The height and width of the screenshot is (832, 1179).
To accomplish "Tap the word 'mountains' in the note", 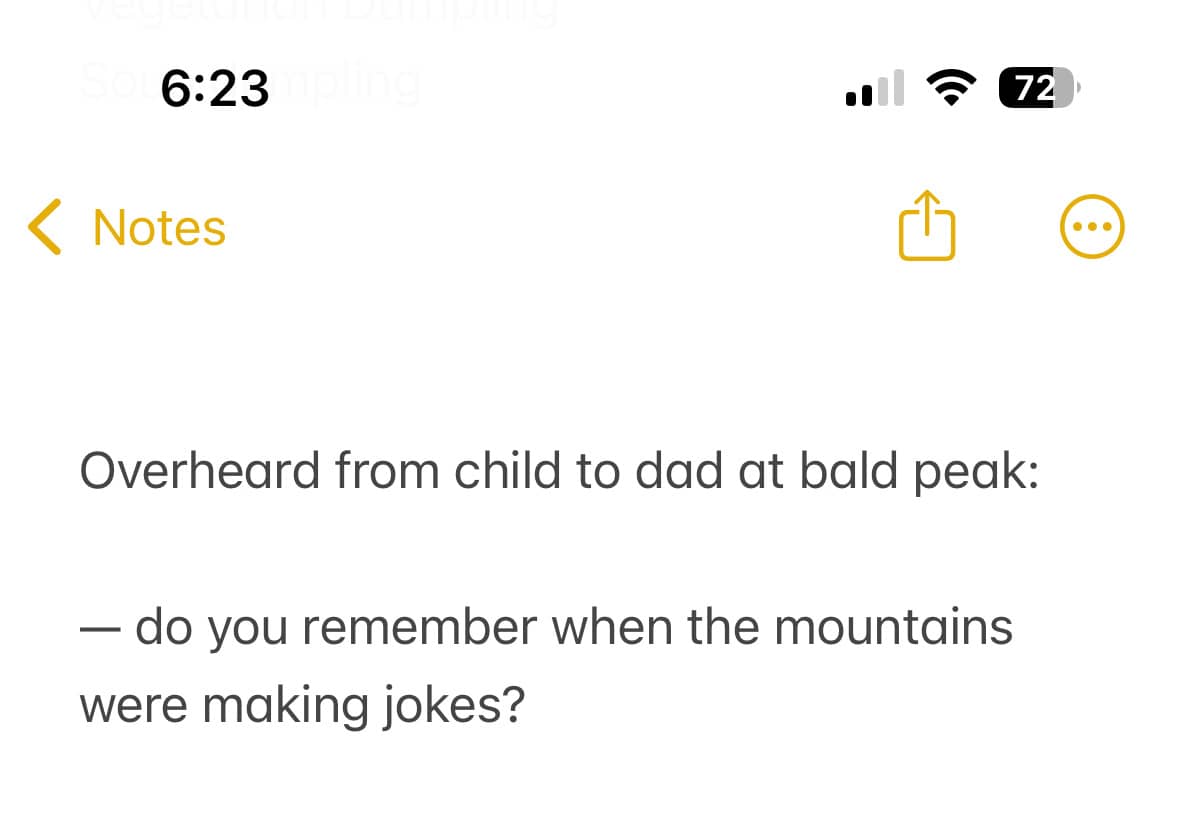I will [x=893, y=628].
